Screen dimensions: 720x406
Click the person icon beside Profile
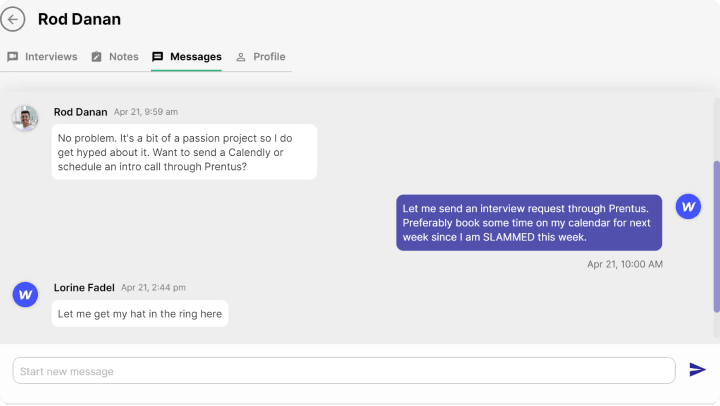pyautogui.click(x=241, y=57)
